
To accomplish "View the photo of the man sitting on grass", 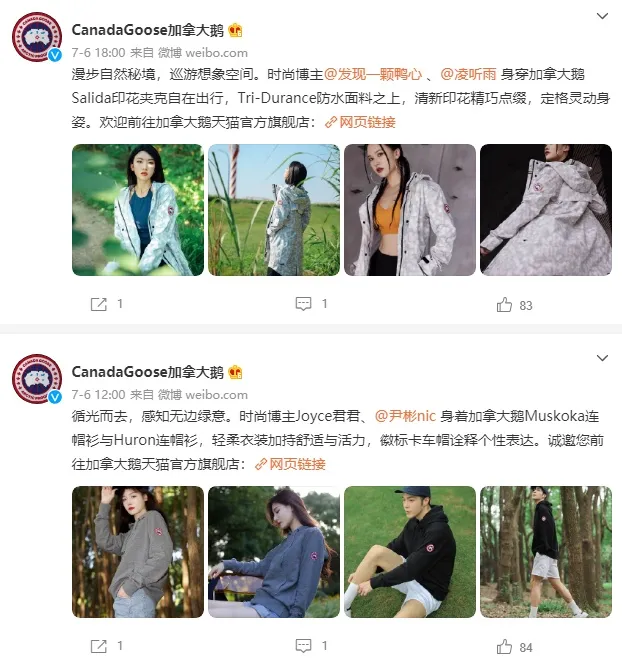I will pyautogui.click(x=410, y=552).
